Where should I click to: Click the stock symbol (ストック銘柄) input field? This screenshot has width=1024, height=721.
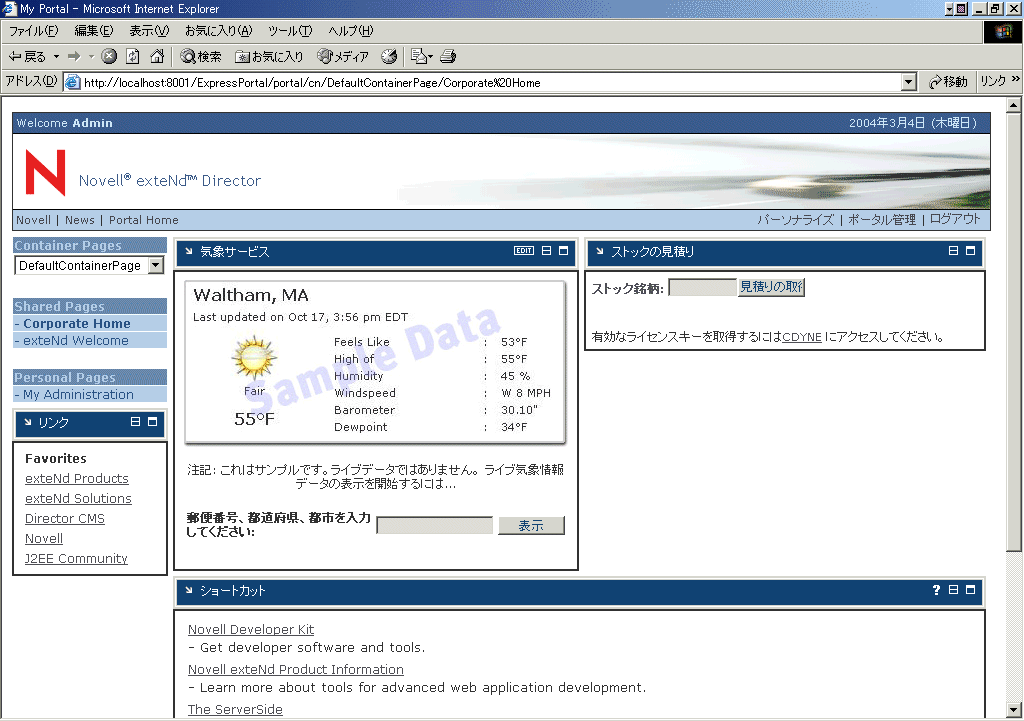coord(703,287)
